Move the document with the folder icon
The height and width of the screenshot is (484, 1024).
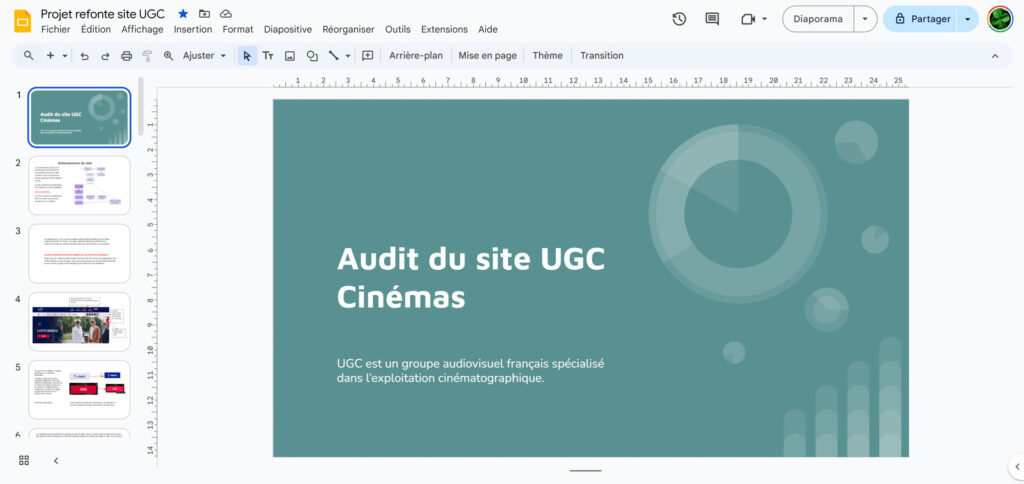204,14
